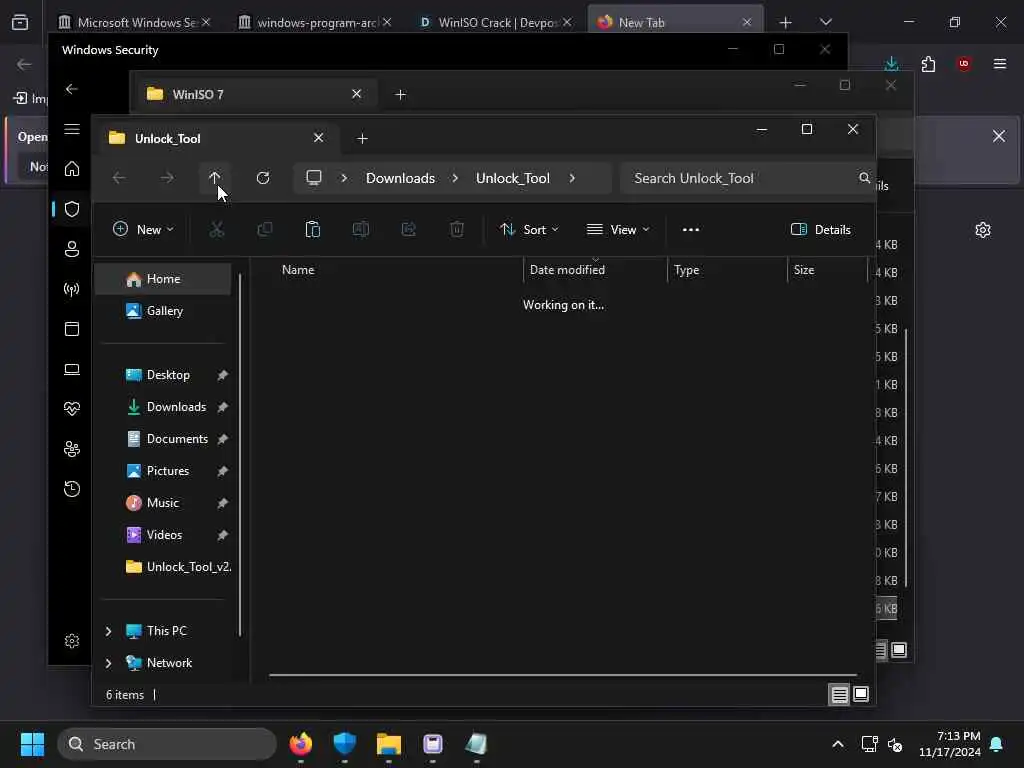
Task: Open Firefox application hamburger menu
Action: (1000, 63)
